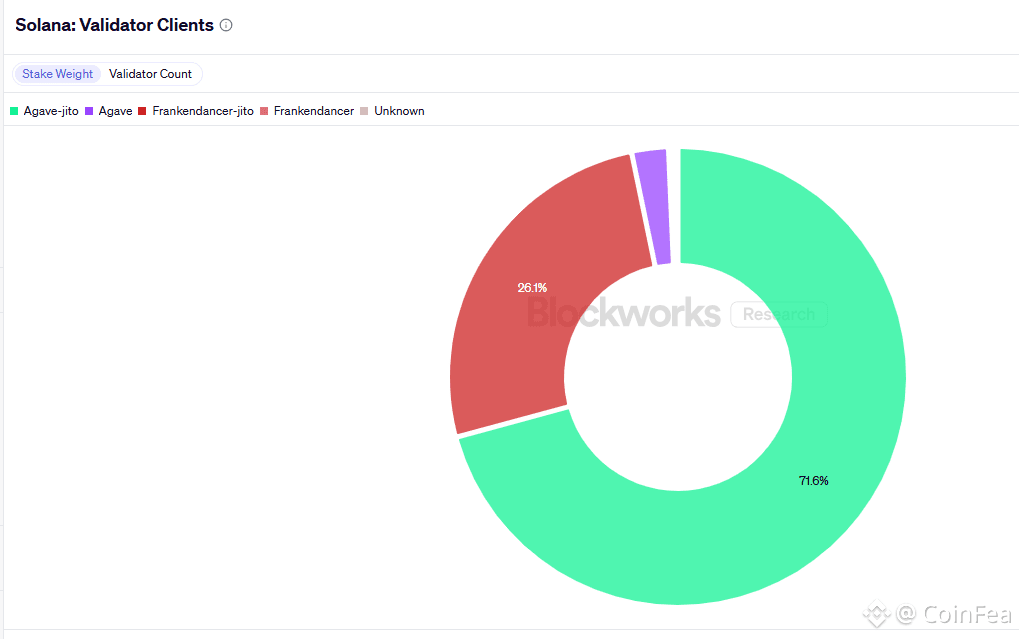
Task: Click the info icon beside Validator Clients title
Action: [x=226, y=25]
